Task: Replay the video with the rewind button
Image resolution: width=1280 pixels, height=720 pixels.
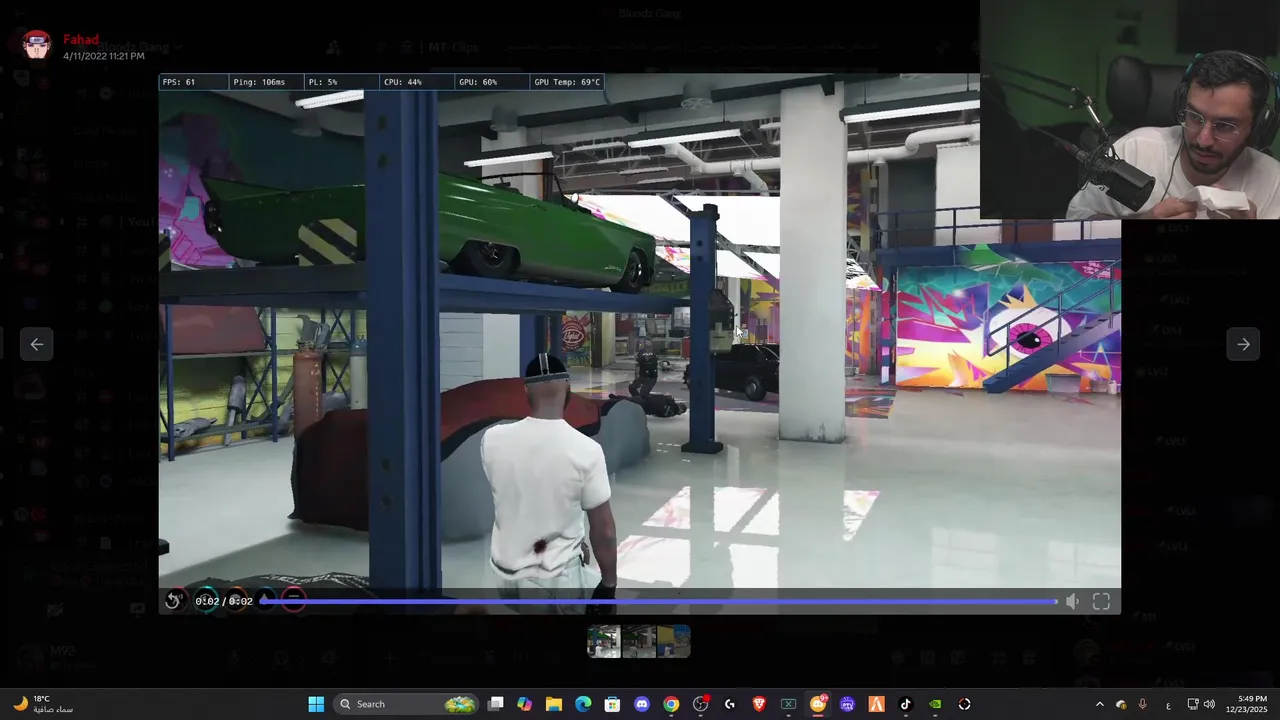Action: [173, 601]
